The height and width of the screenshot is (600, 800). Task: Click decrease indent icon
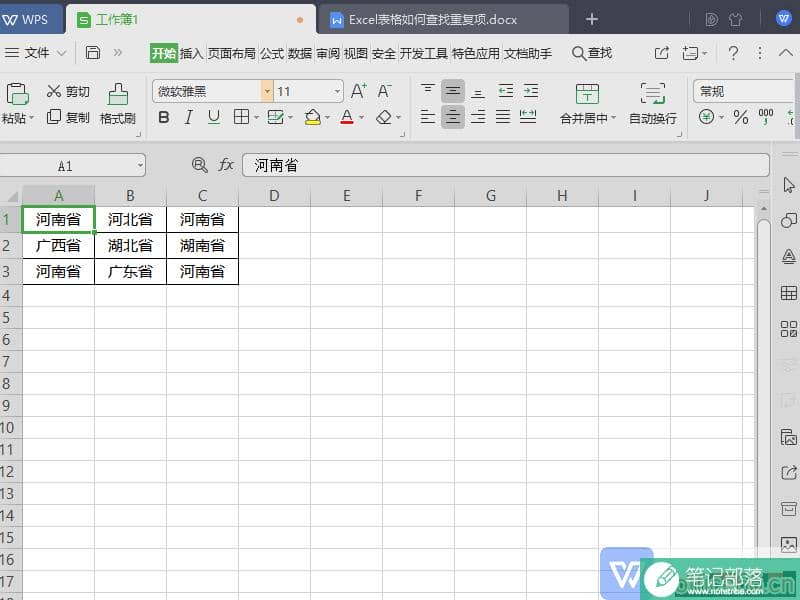click(x=506, y=91)
